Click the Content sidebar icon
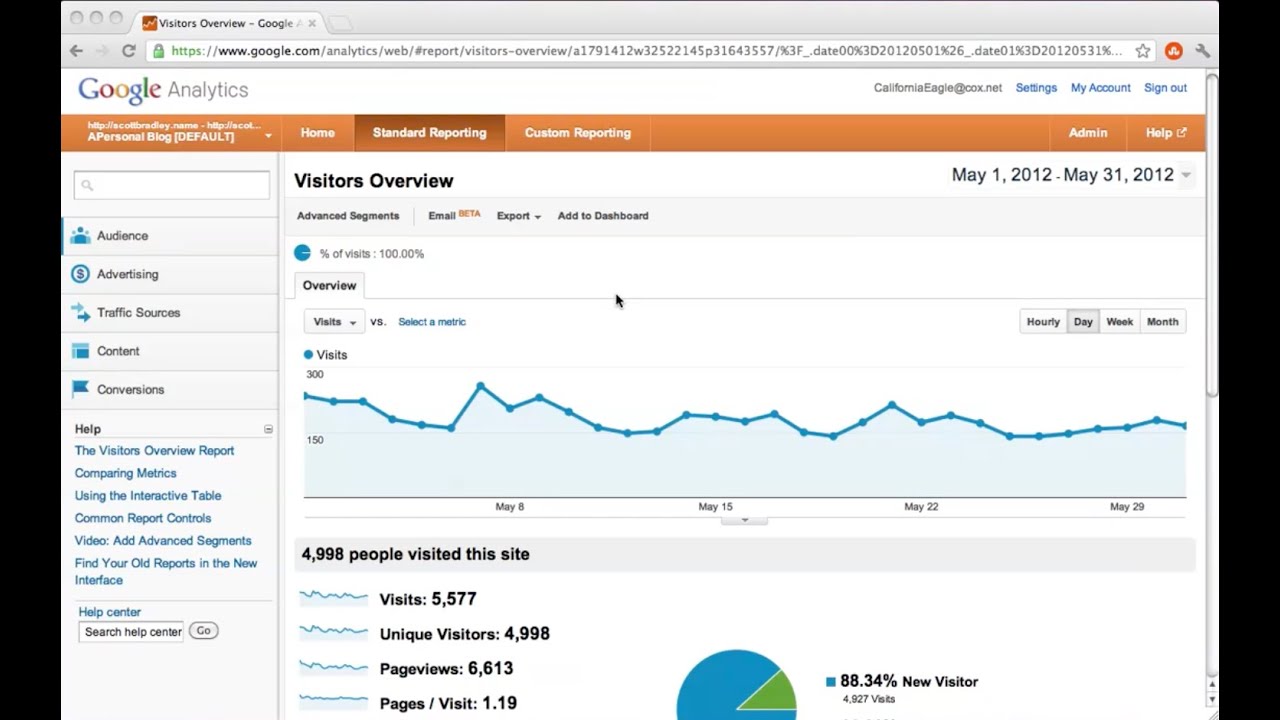The height and width of the screenshot is (720, 1280). pos(80,351)
